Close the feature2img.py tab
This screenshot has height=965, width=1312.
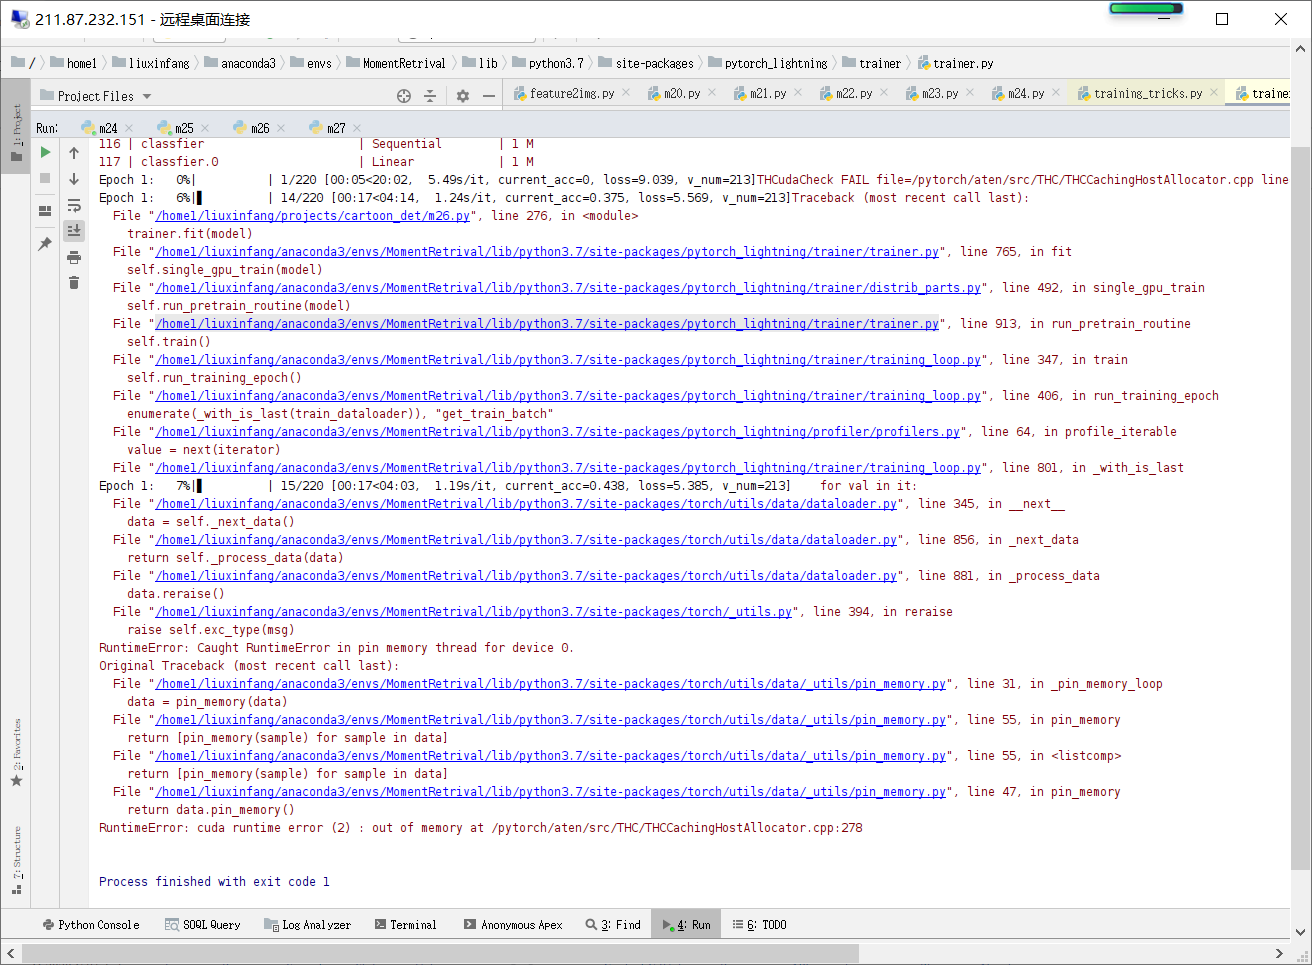(x=626, y=92)
